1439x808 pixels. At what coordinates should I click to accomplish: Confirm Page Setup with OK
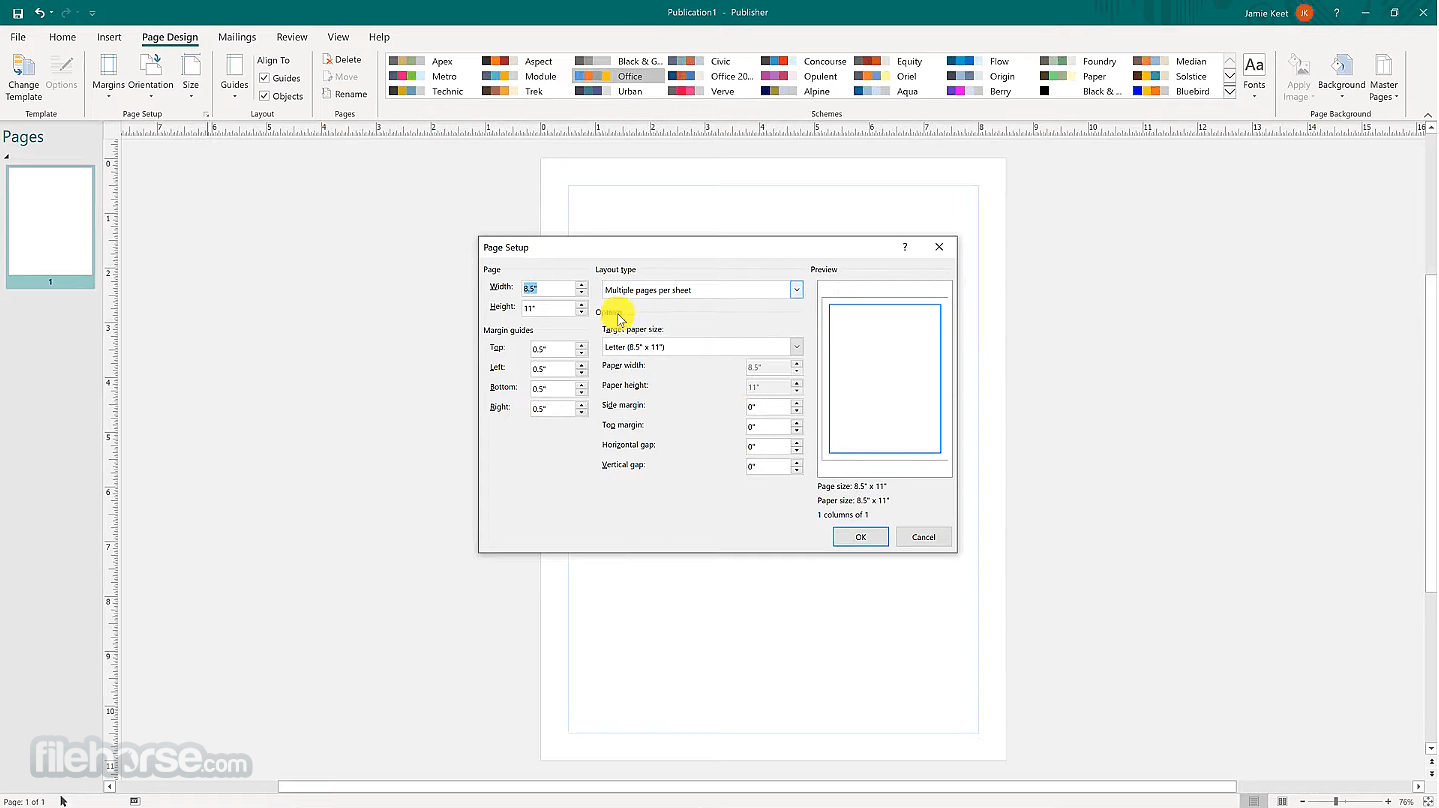[861, 537]
